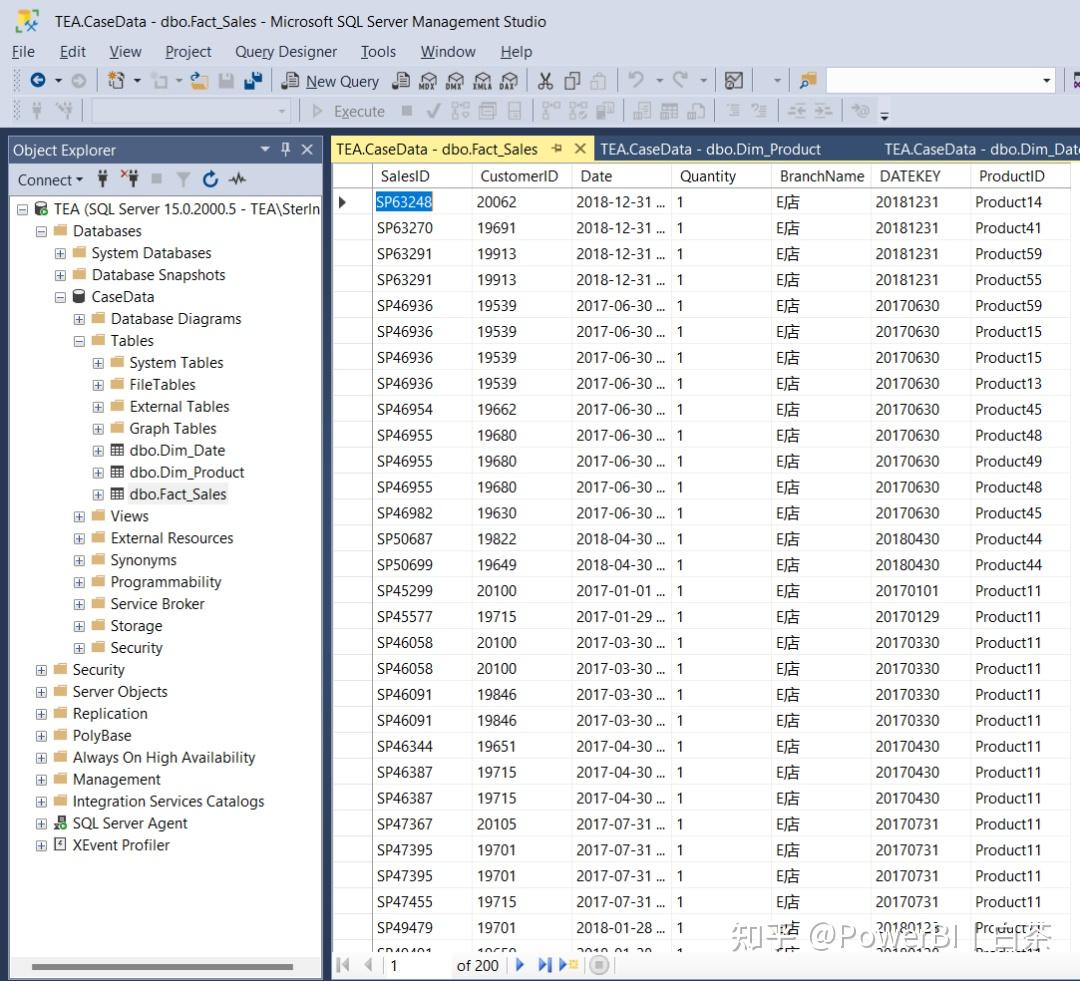
Task: Select the SQL Server Agent node
Action: (x=129, y=823)
